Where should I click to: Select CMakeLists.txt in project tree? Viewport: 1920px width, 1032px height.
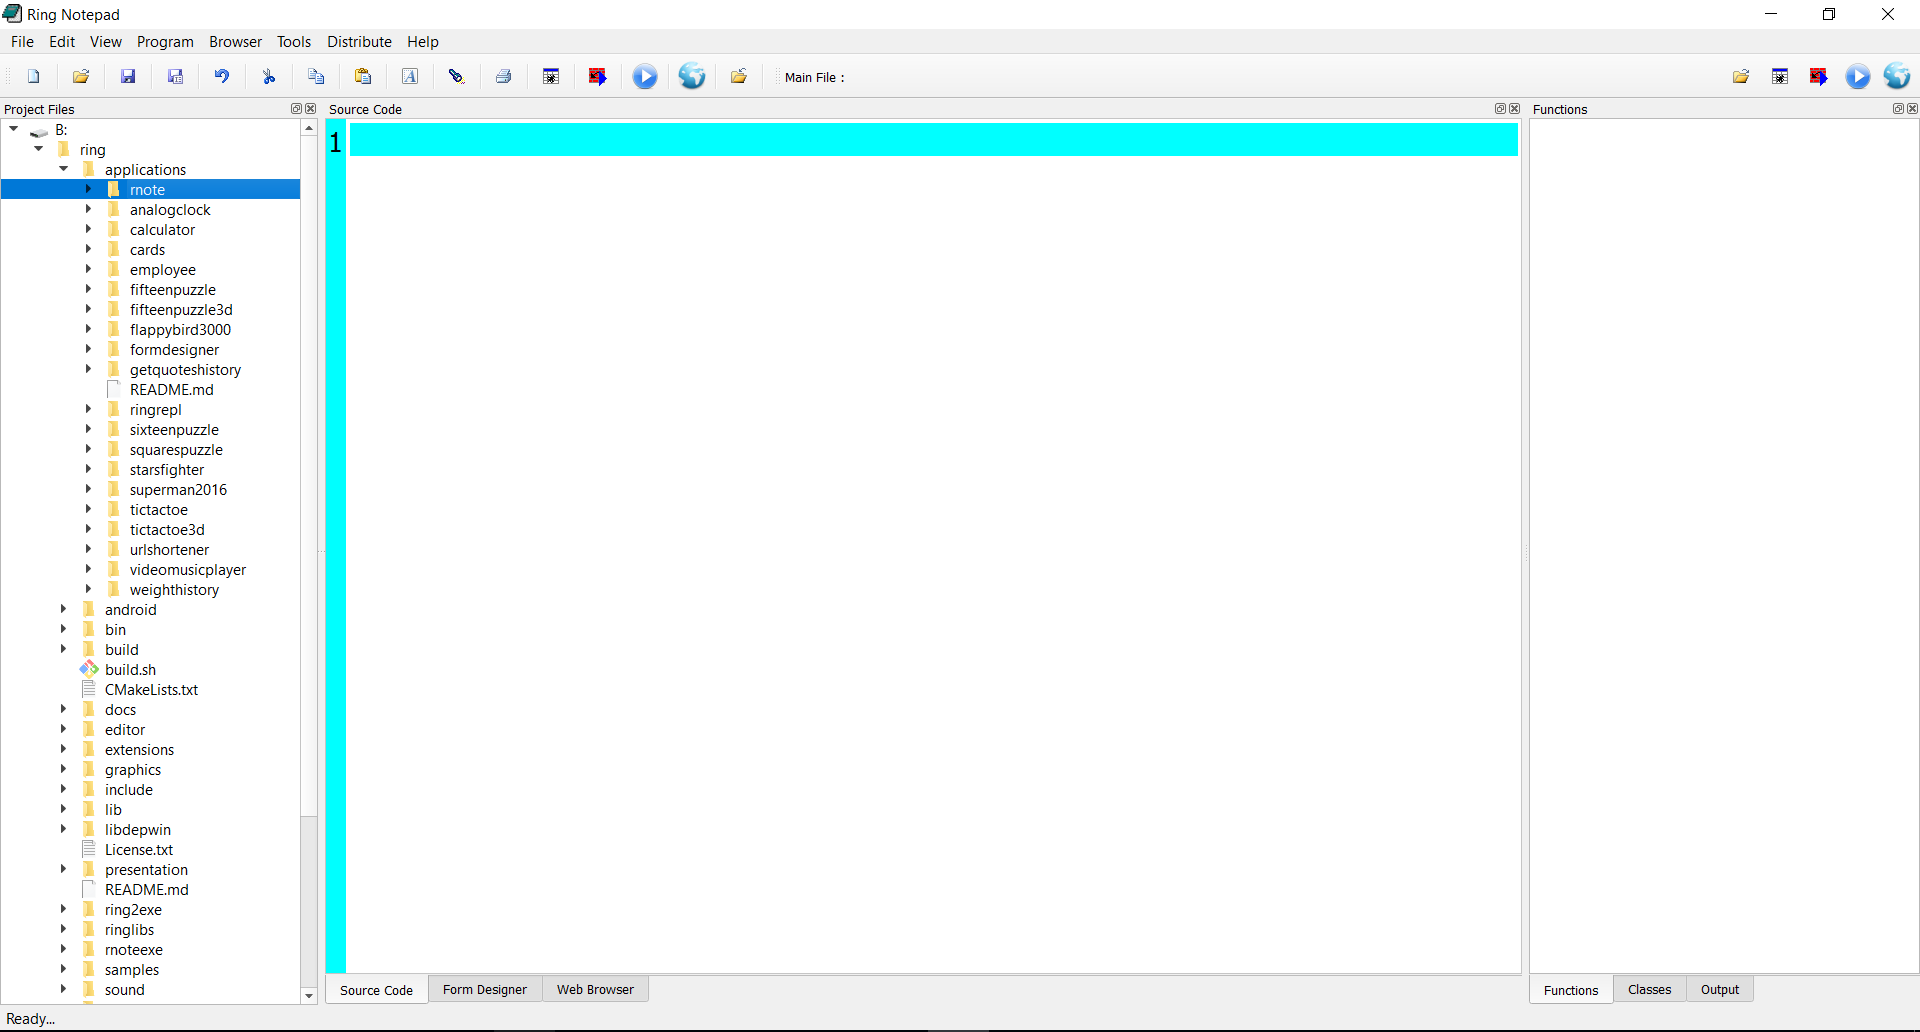point(151,690)
